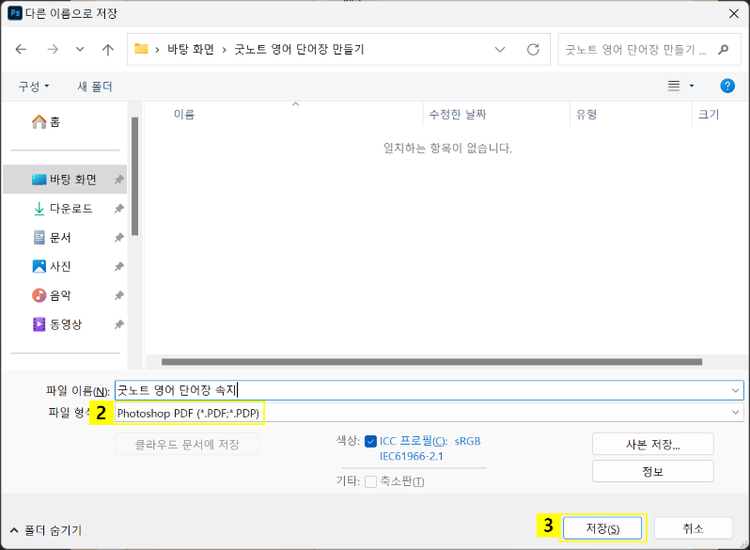Click the pin icon next to 음악
Screen dimensions: 750x550
coord(119,296)
